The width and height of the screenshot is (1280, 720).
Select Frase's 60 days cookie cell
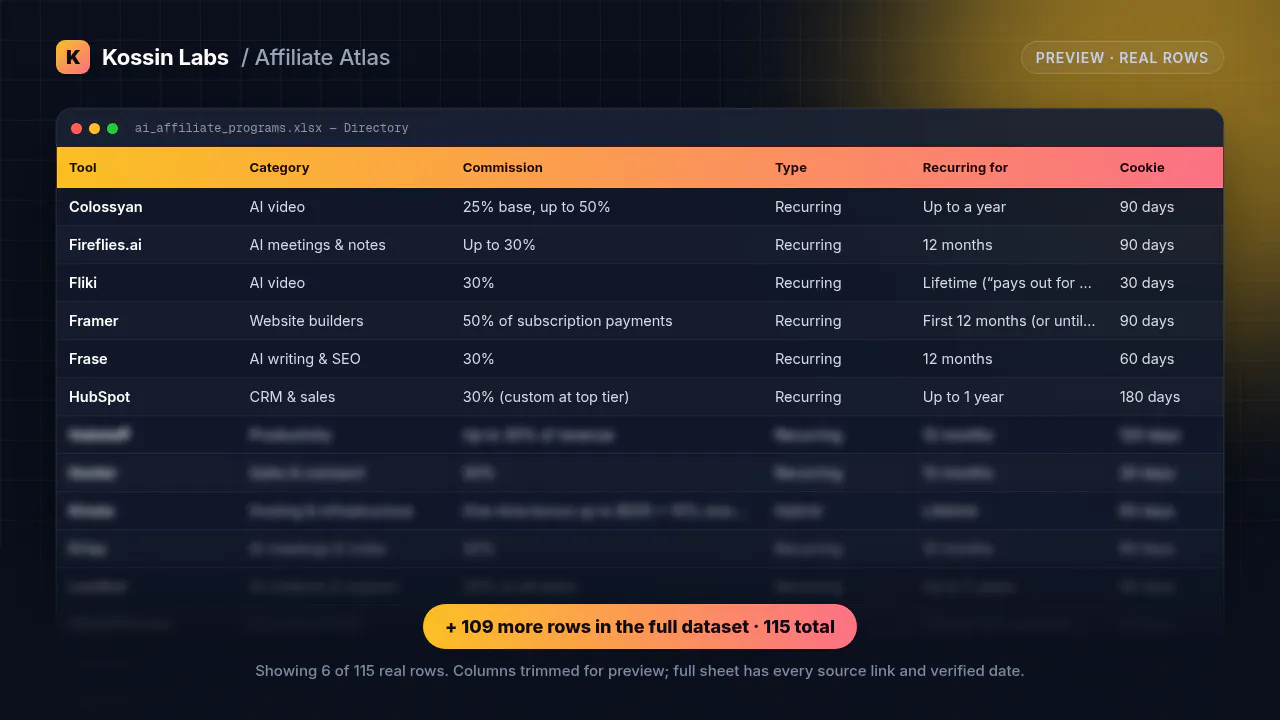(x=1147, y=359)
